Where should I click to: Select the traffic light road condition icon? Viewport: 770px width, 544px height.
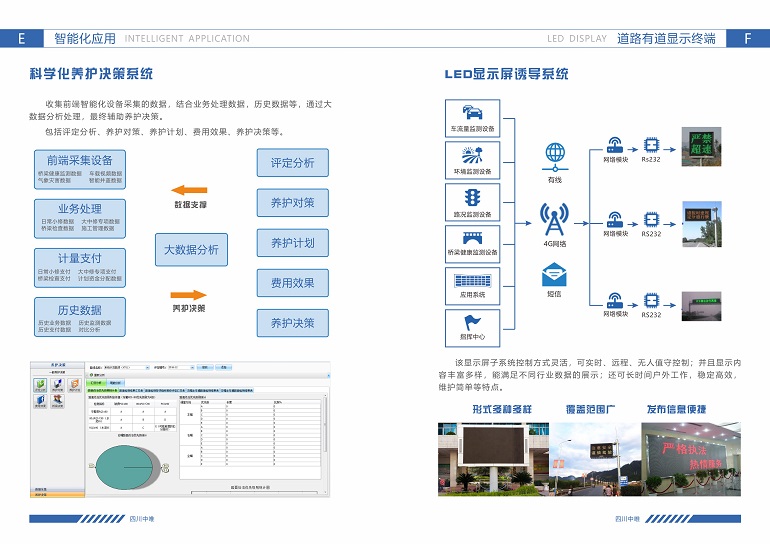coord(472,197)
